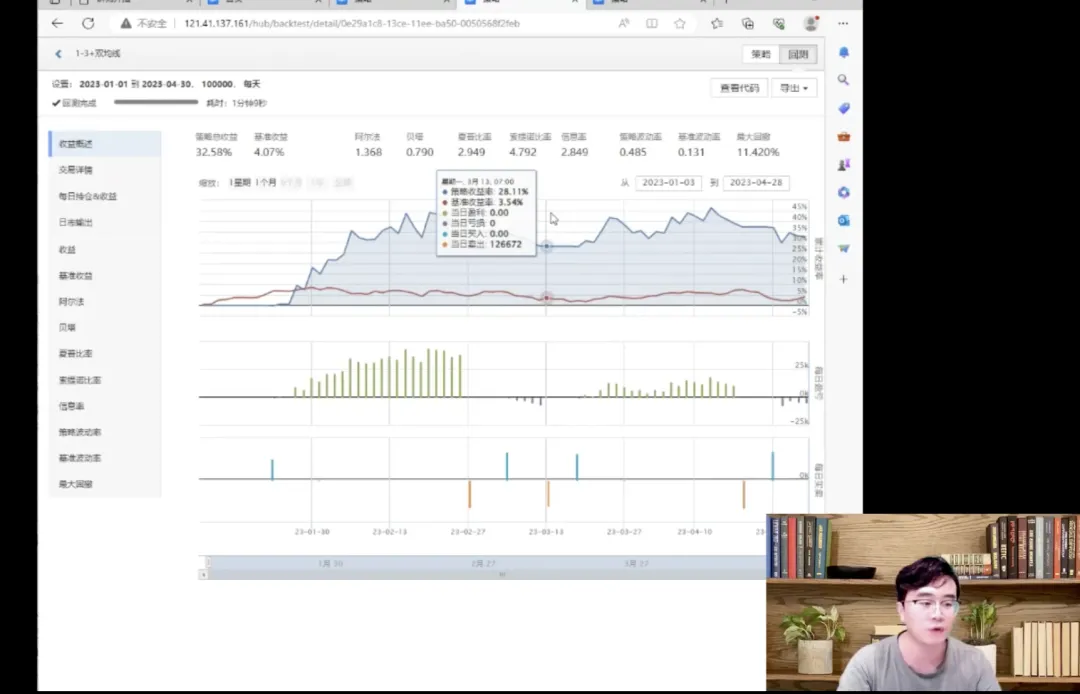1080x694 pixels.
Task: Click the plus icon to customize sidebar
Action: pos(843,279)
